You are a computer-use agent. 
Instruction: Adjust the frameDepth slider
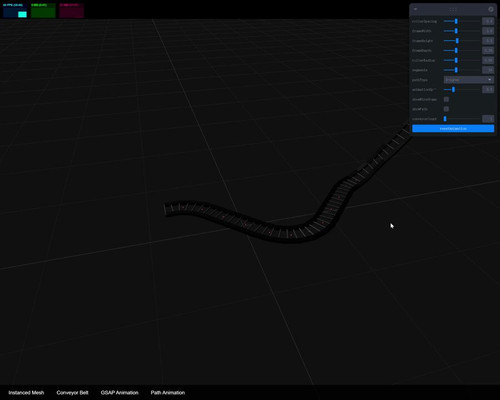[462, 50]
